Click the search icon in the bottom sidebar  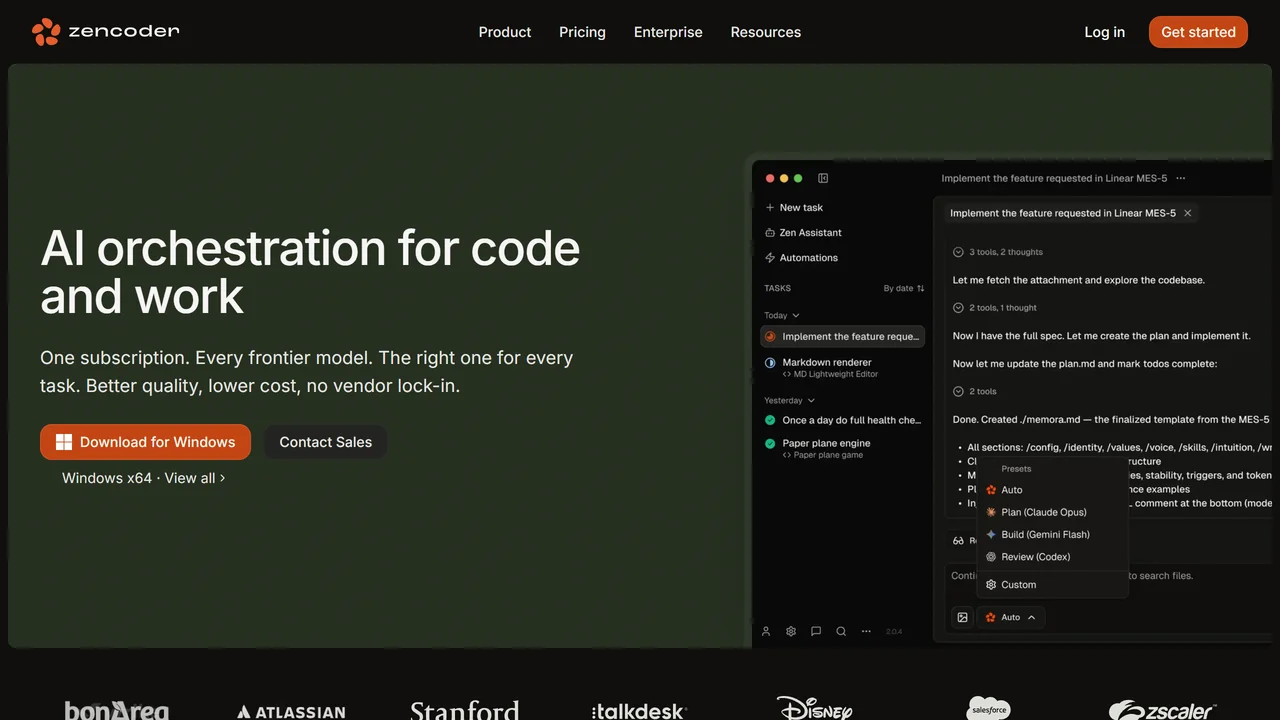coord(841,631)
